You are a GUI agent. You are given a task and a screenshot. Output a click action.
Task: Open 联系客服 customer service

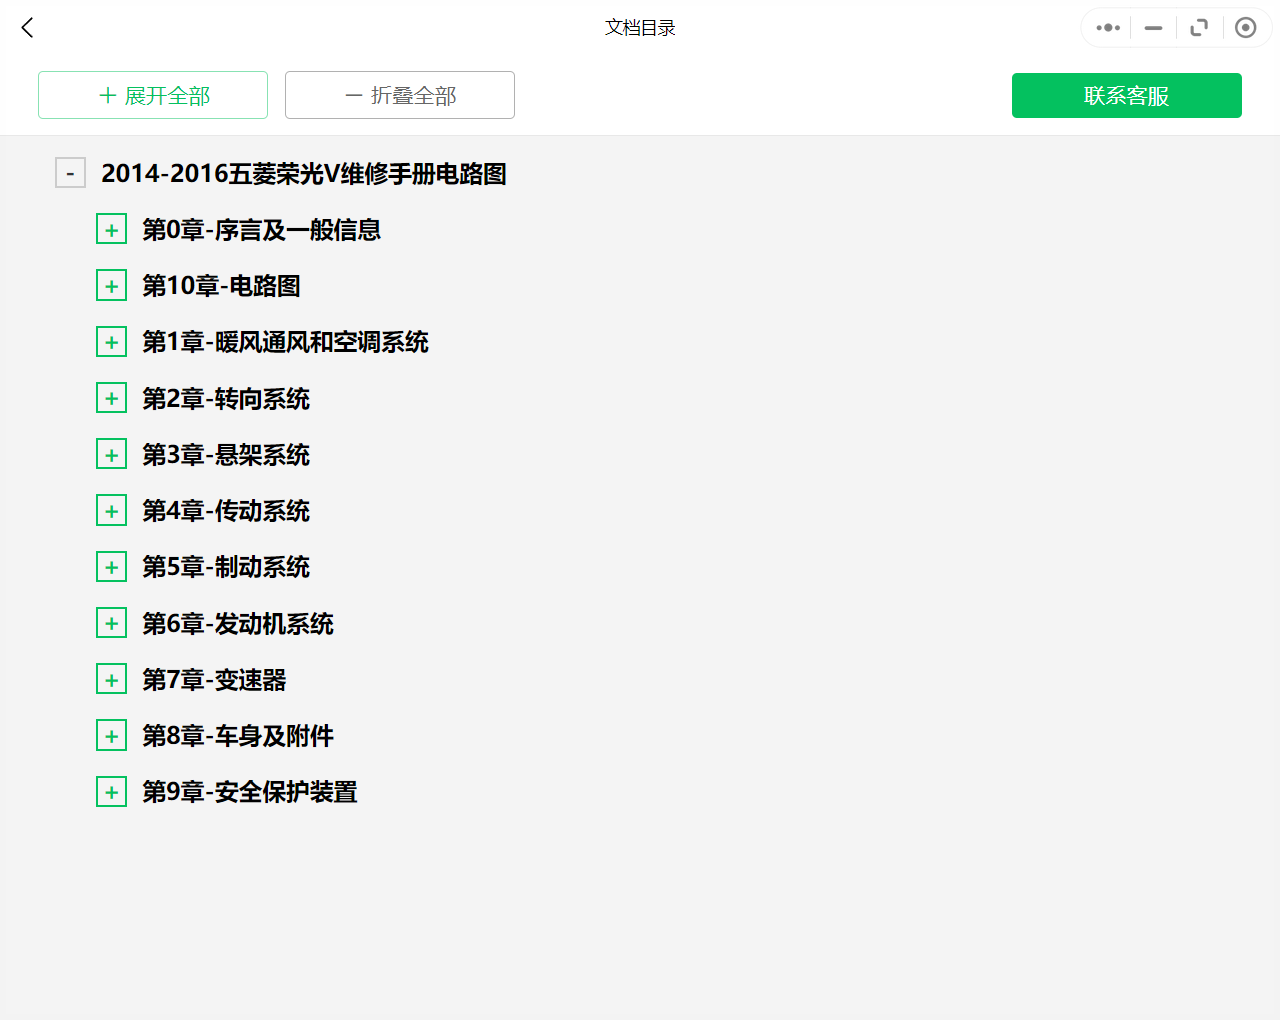1126,95
